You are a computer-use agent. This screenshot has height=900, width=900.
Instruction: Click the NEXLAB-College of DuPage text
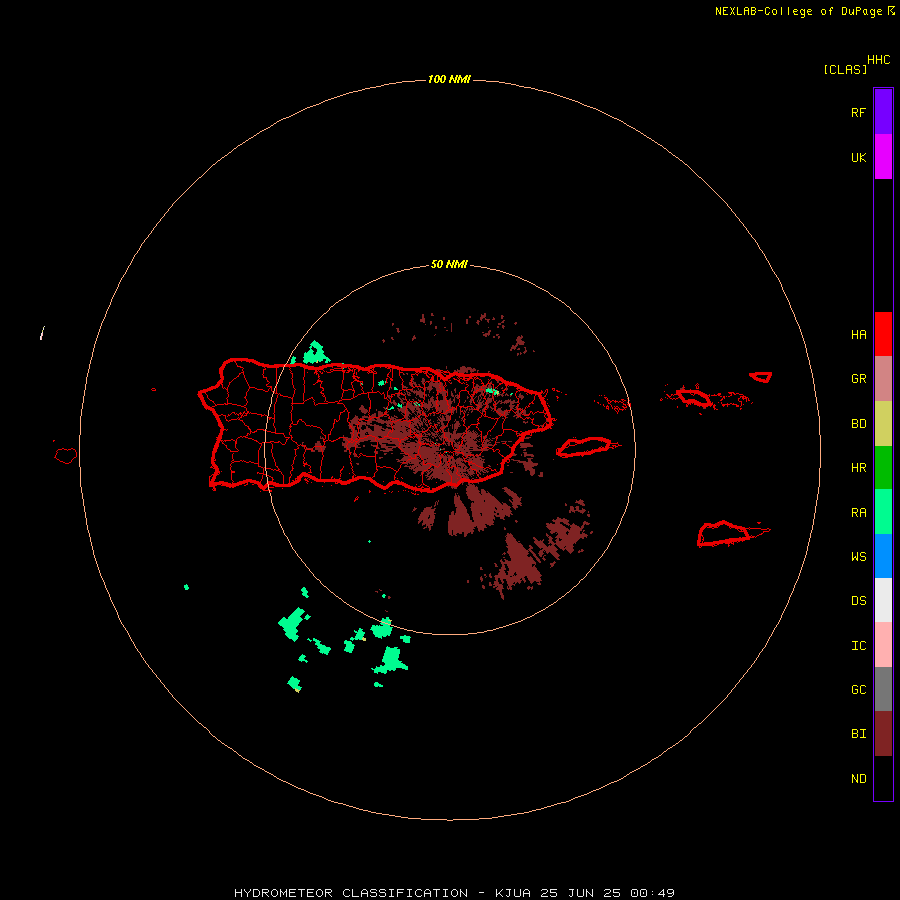tap(798, 11)
